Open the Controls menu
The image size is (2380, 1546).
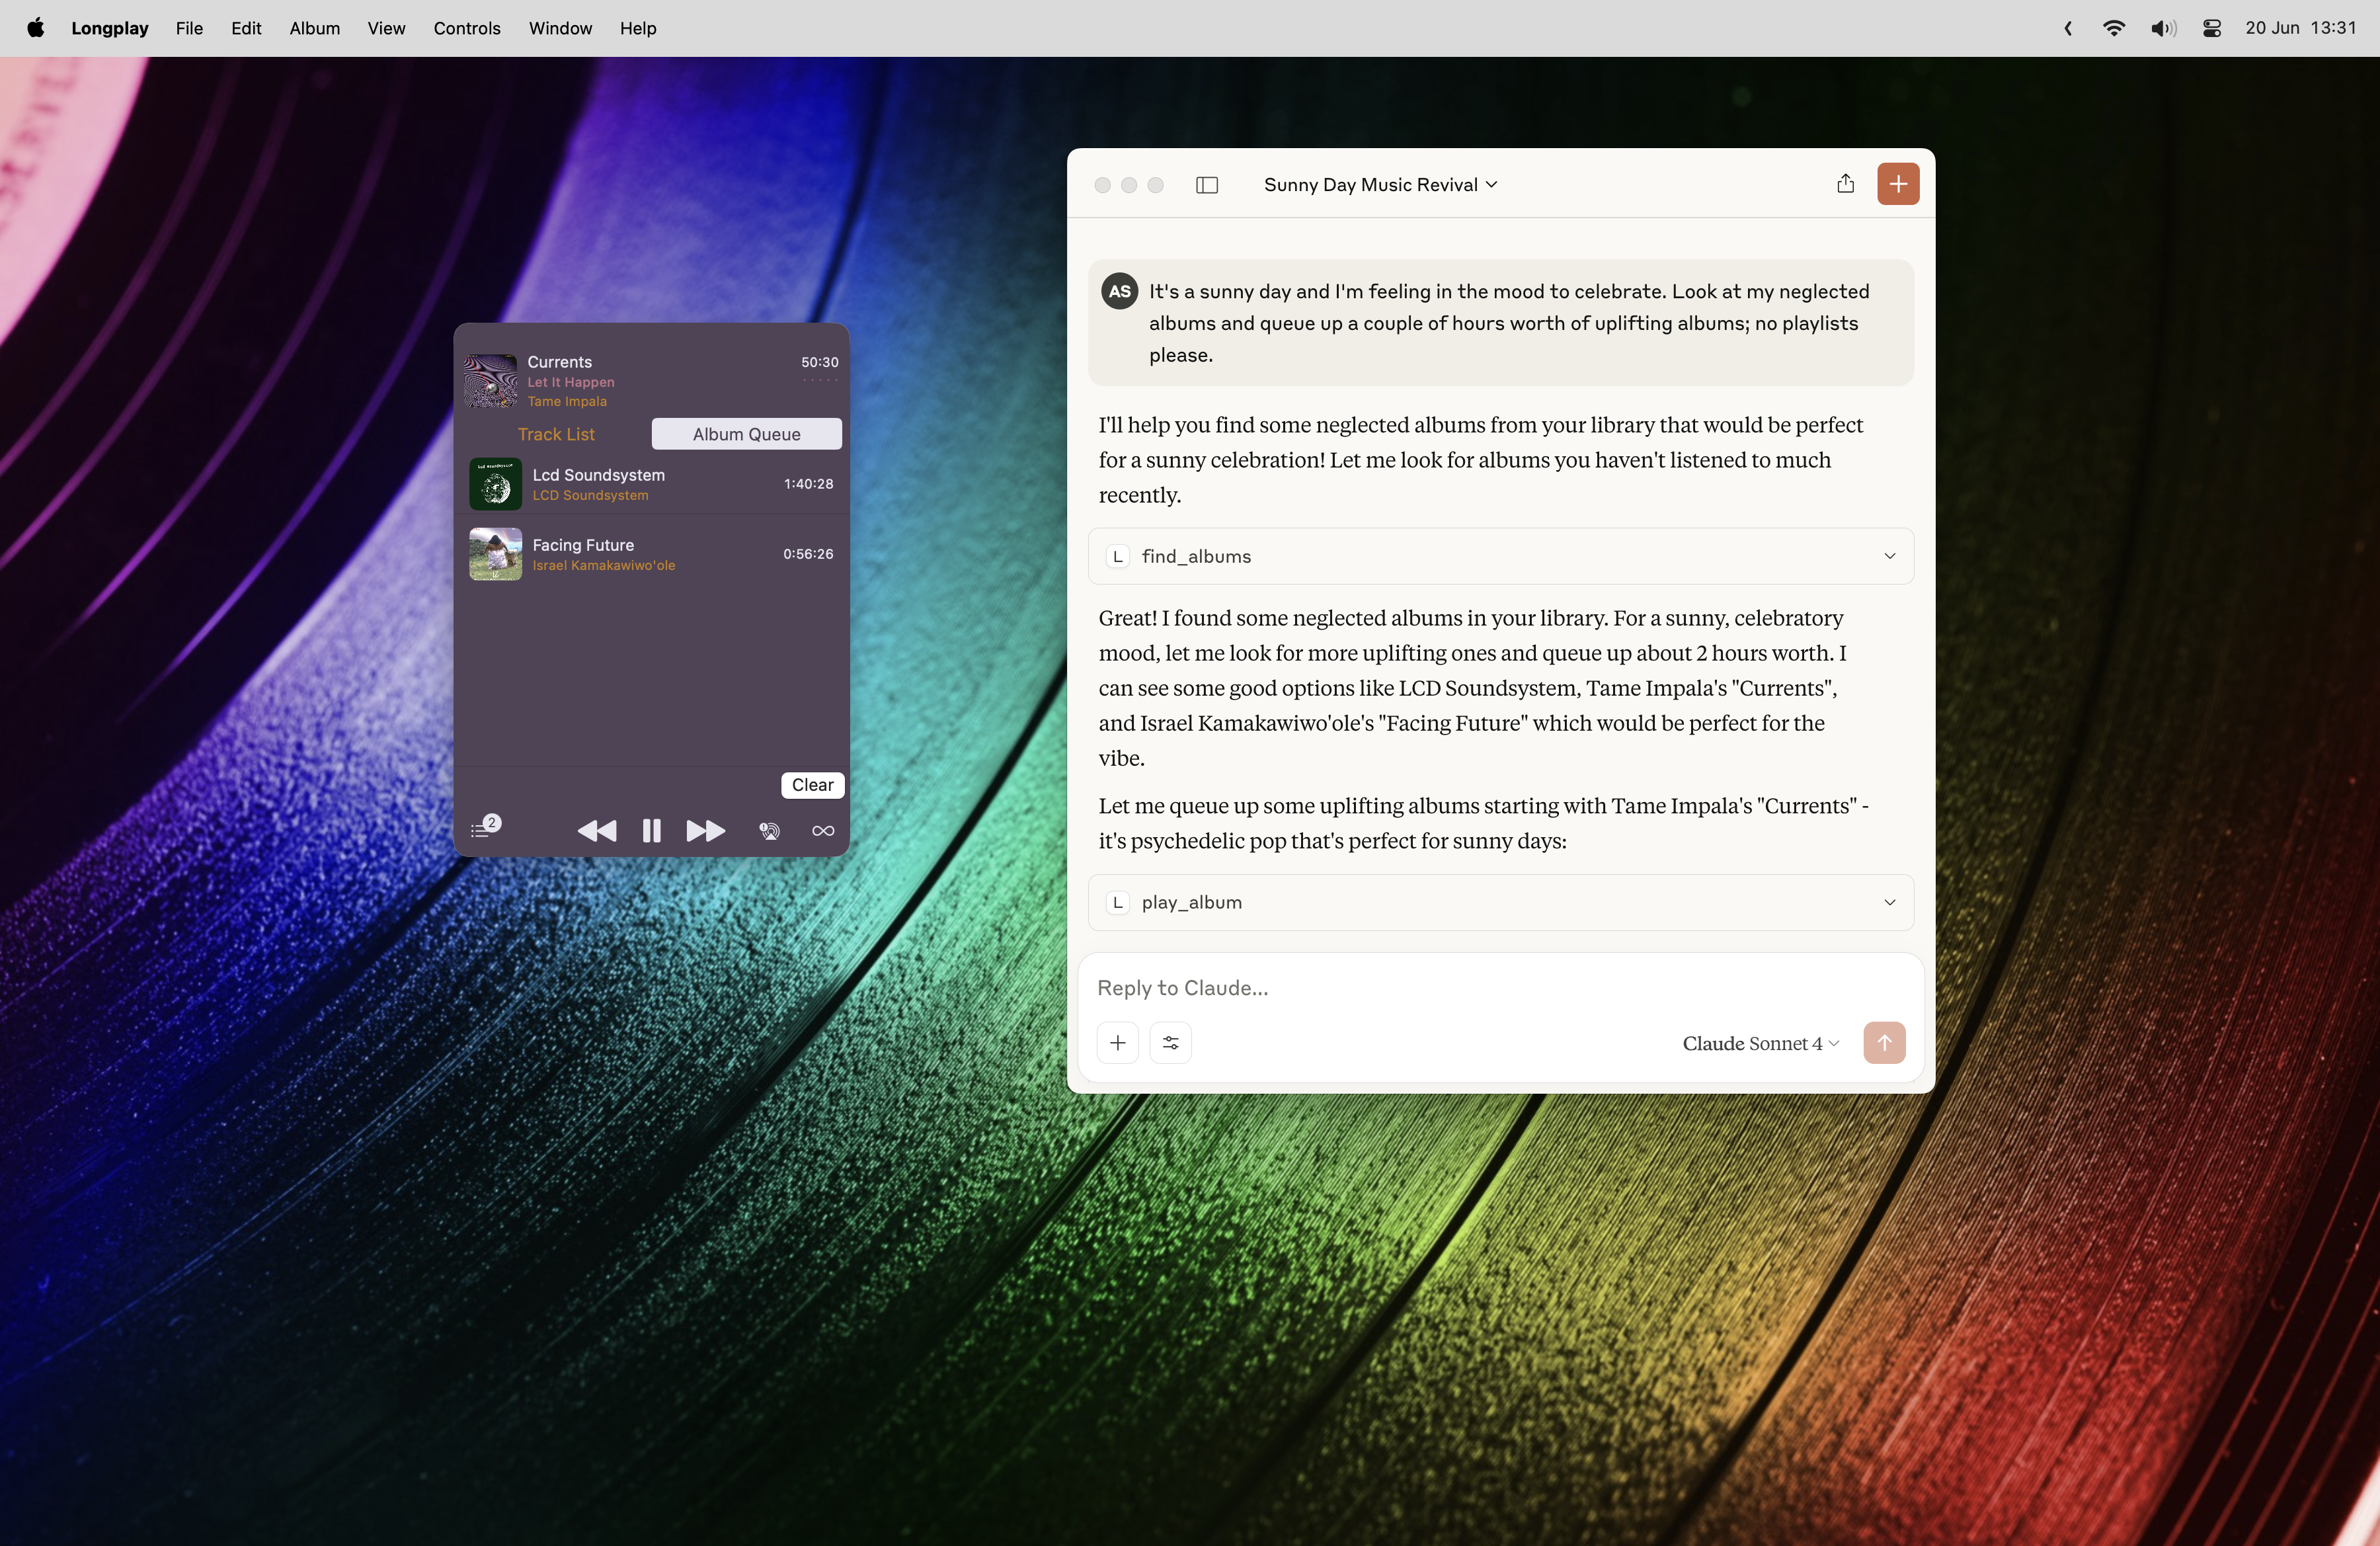click(467, 28)
